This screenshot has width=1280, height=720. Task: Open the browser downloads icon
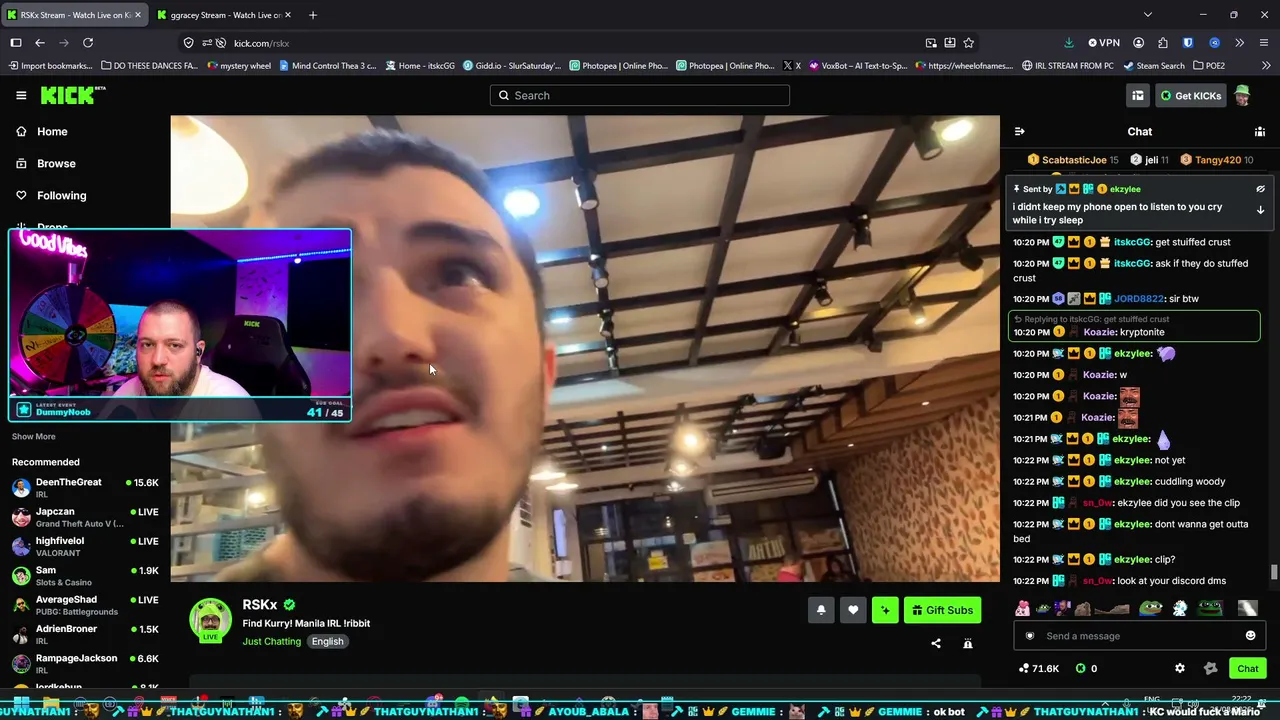(1069, 43)
